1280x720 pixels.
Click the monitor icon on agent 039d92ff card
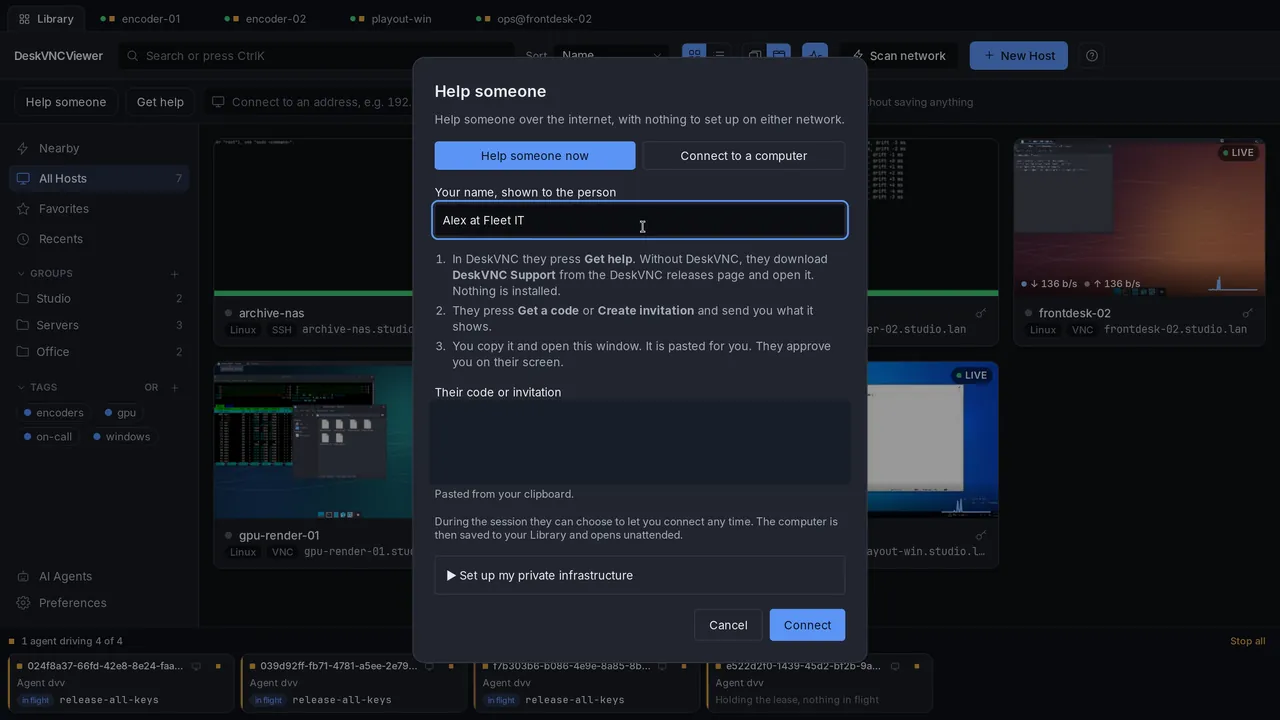[430, 666]
